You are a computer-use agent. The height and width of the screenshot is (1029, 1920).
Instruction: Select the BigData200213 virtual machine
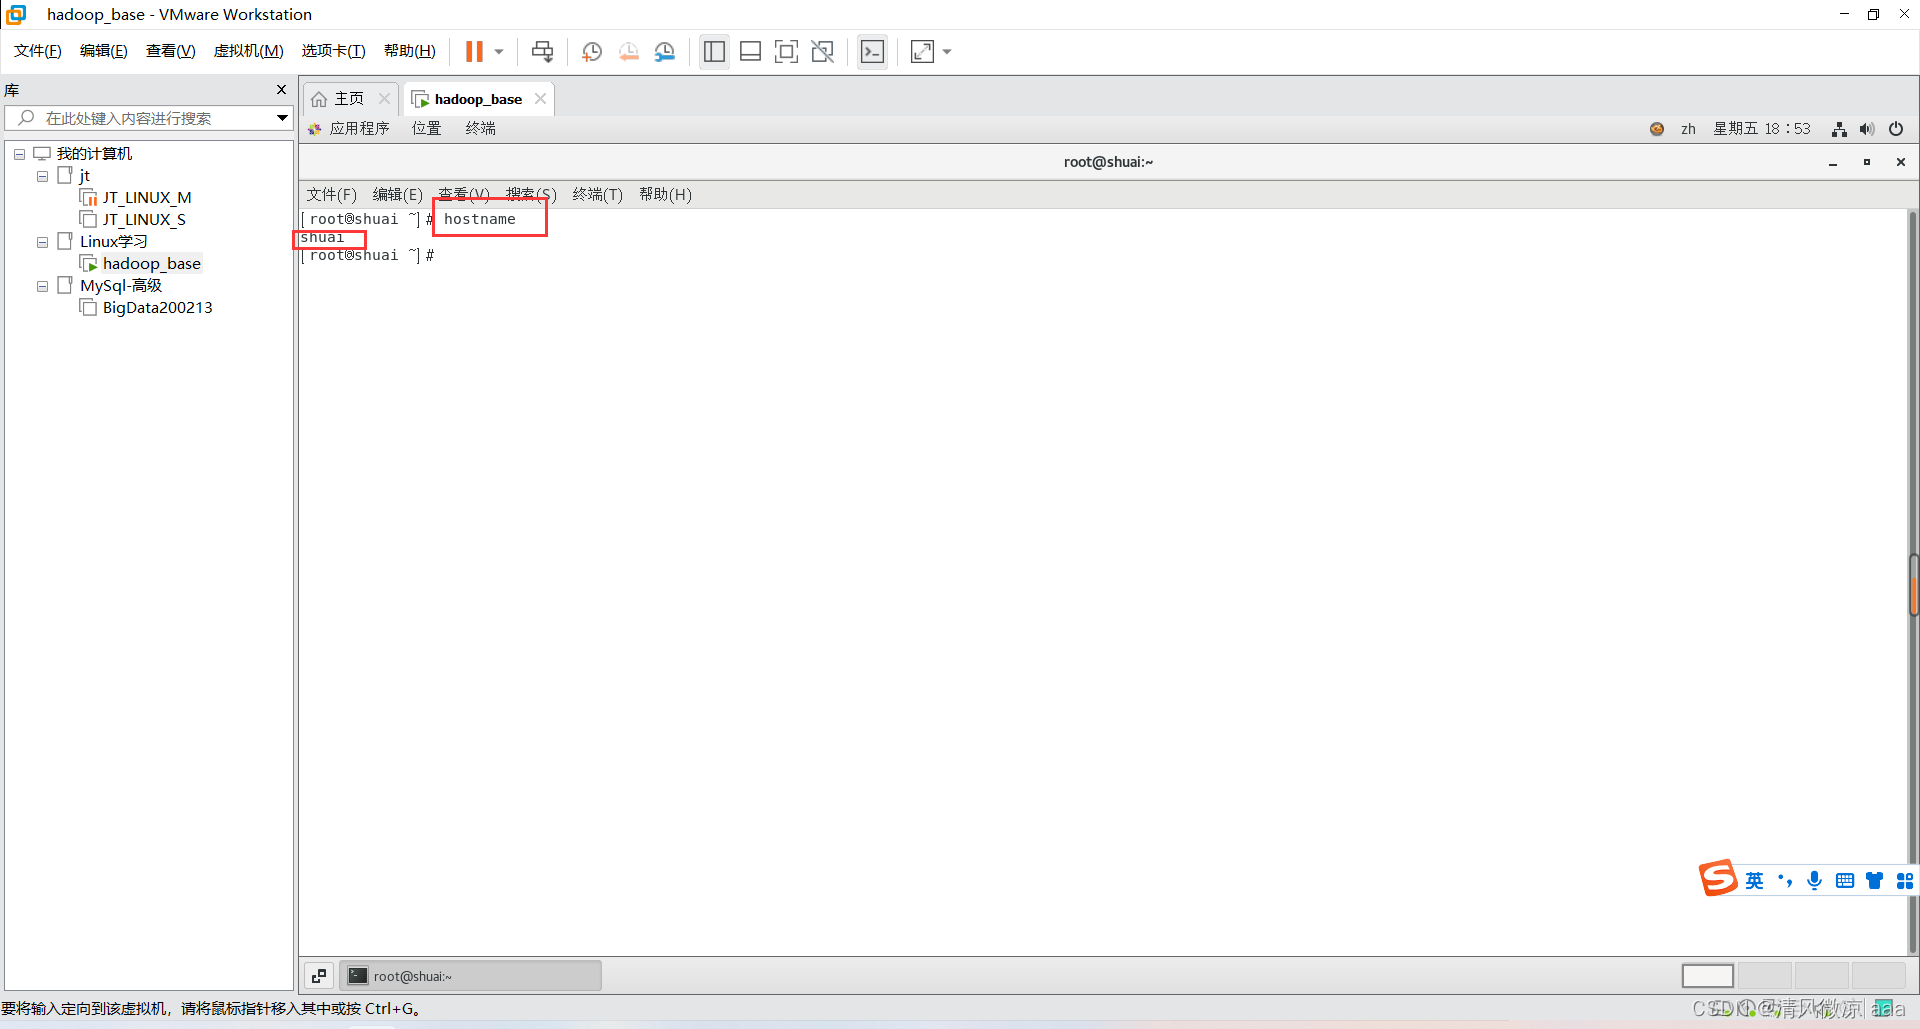146,308
